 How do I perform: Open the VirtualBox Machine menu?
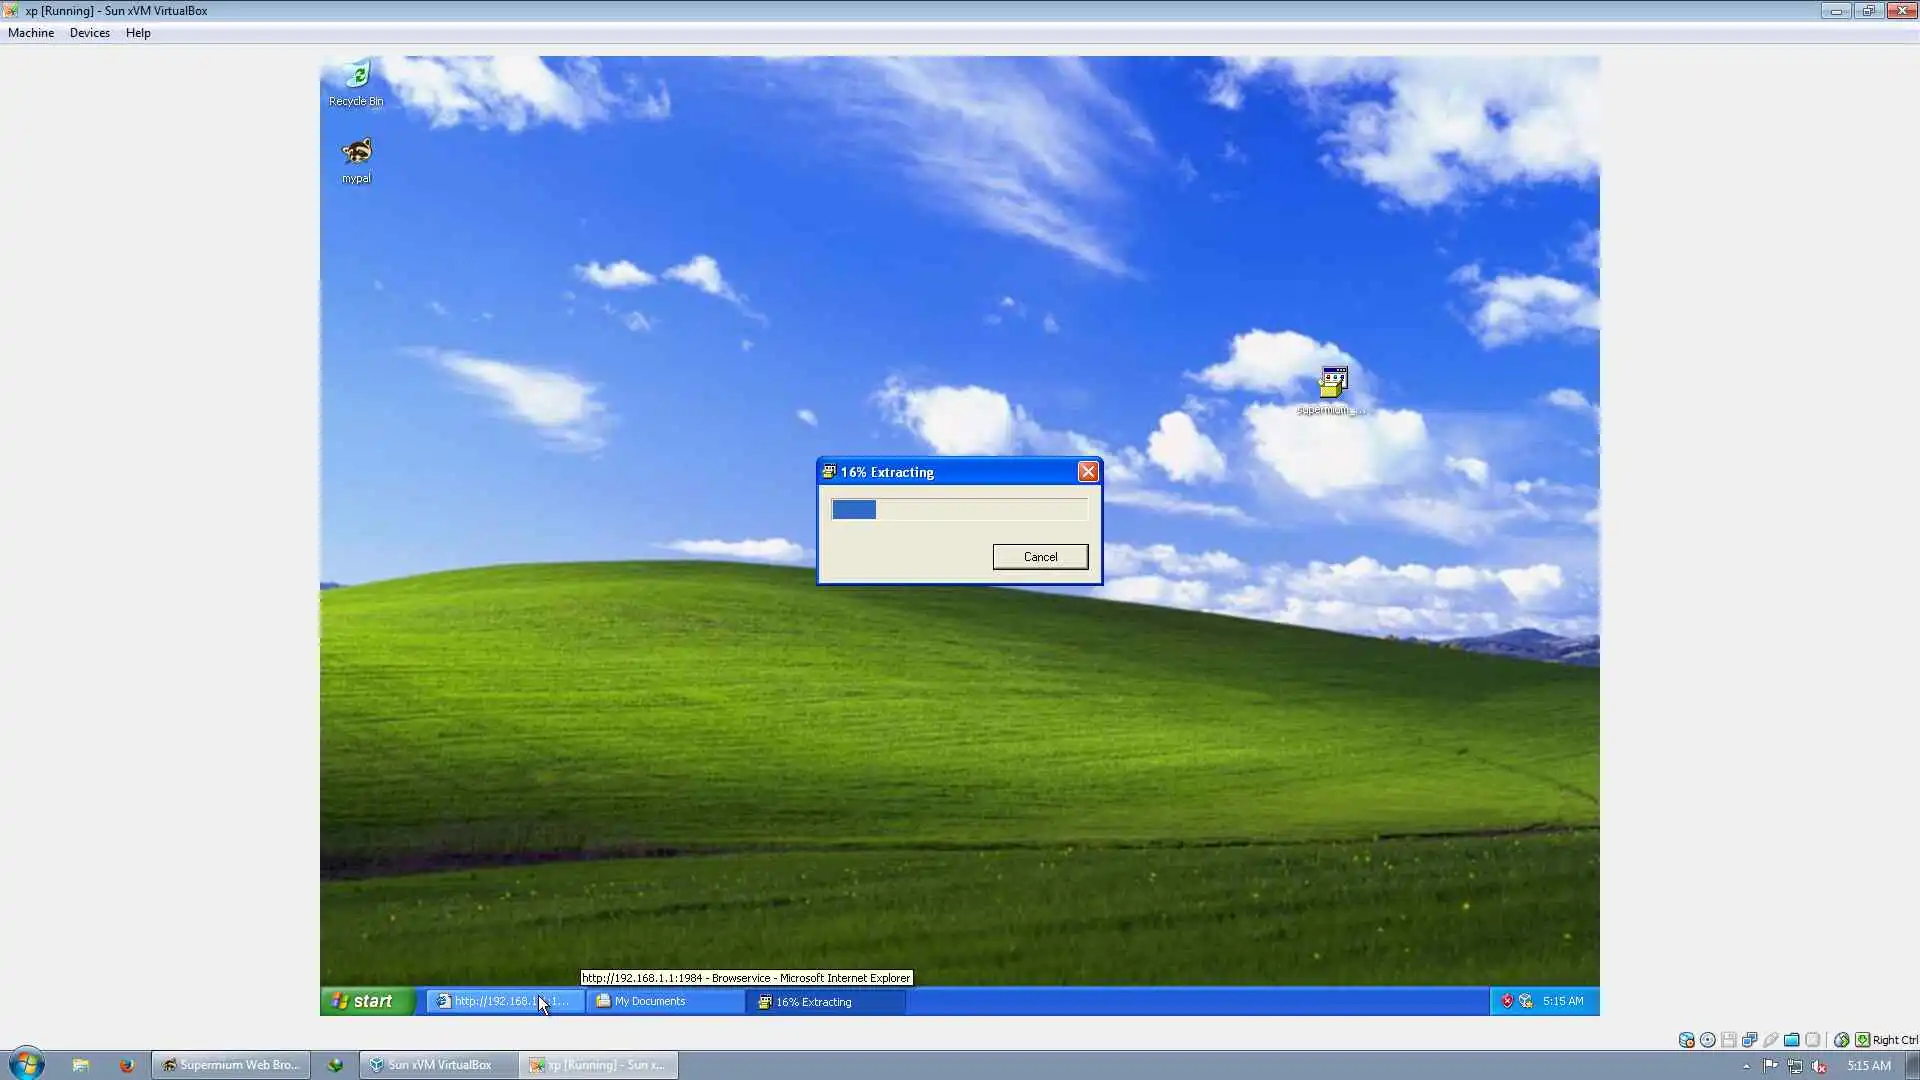point(31,33)
